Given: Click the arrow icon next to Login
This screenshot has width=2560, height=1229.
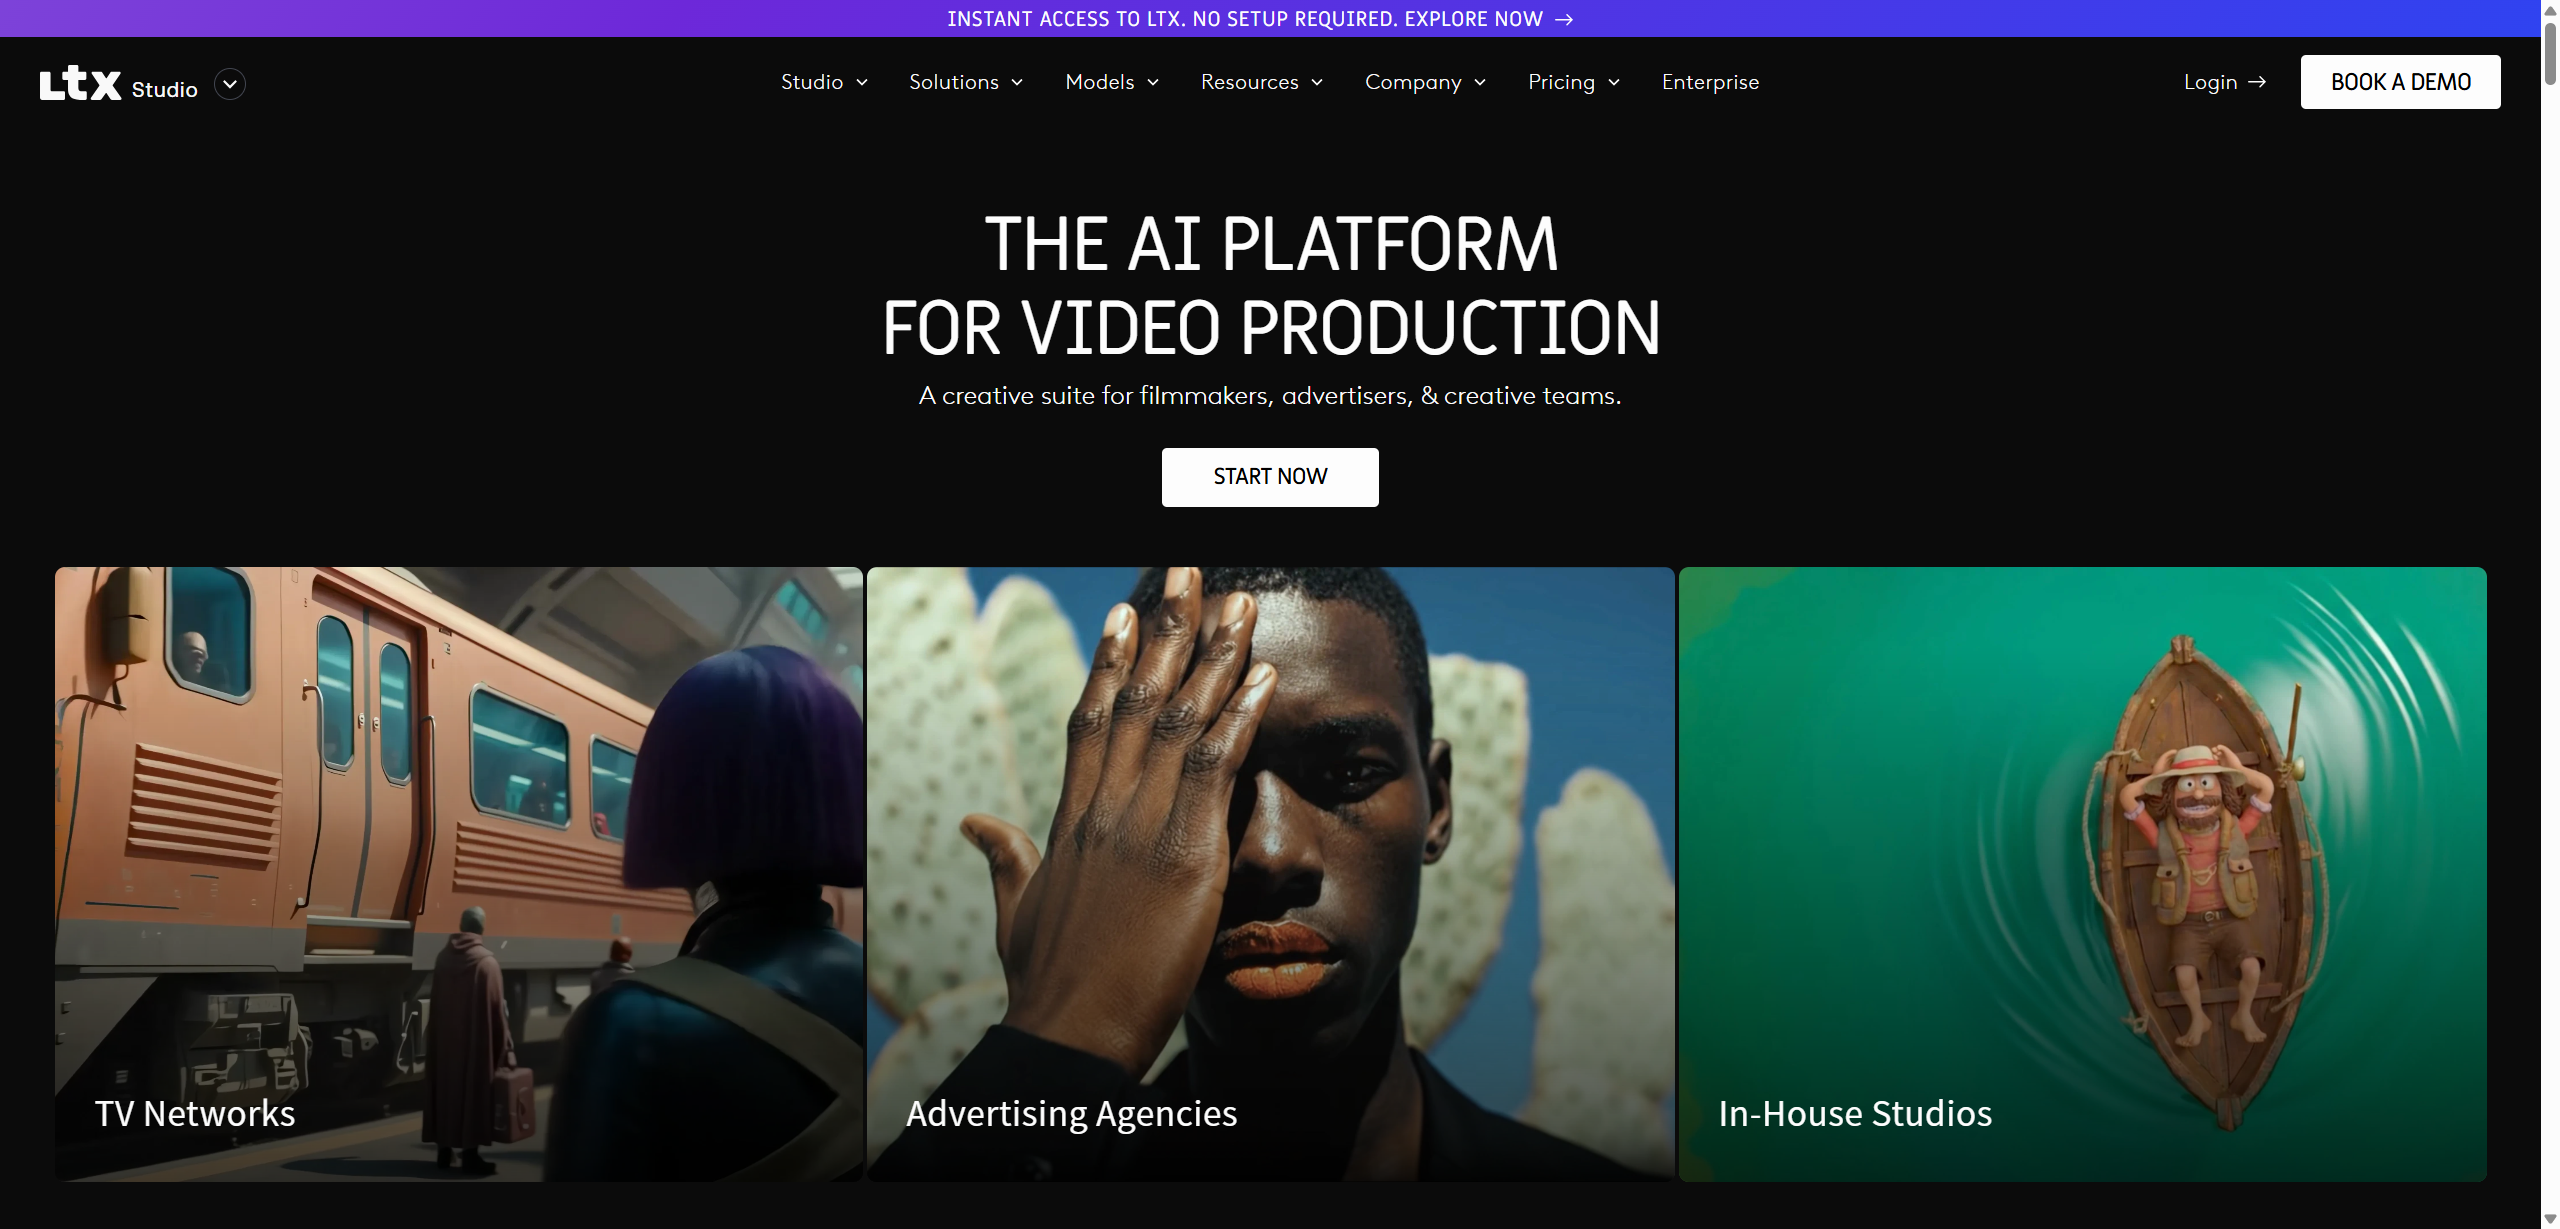Looking at the screenshot, I should tap(2257, 82).
